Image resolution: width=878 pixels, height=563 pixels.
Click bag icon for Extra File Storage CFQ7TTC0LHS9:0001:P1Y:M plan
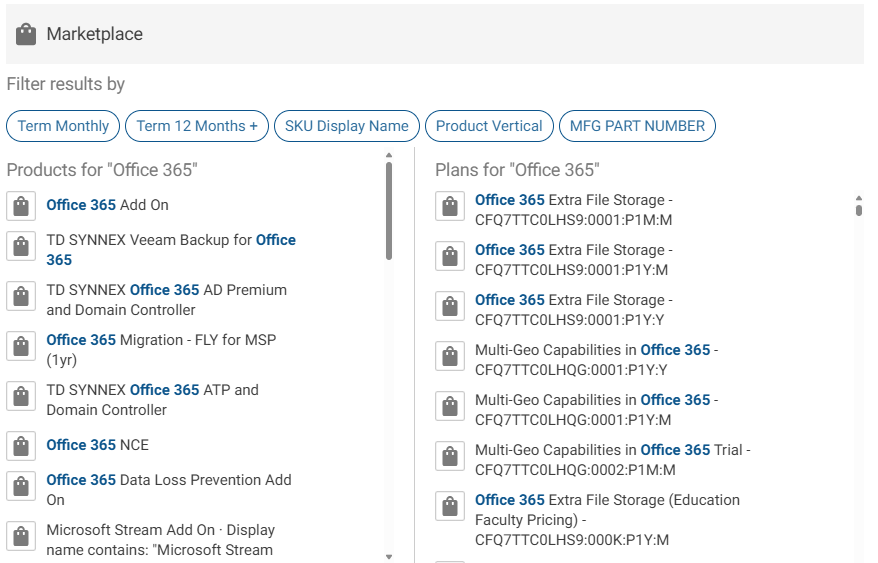(x=450, y=256)
